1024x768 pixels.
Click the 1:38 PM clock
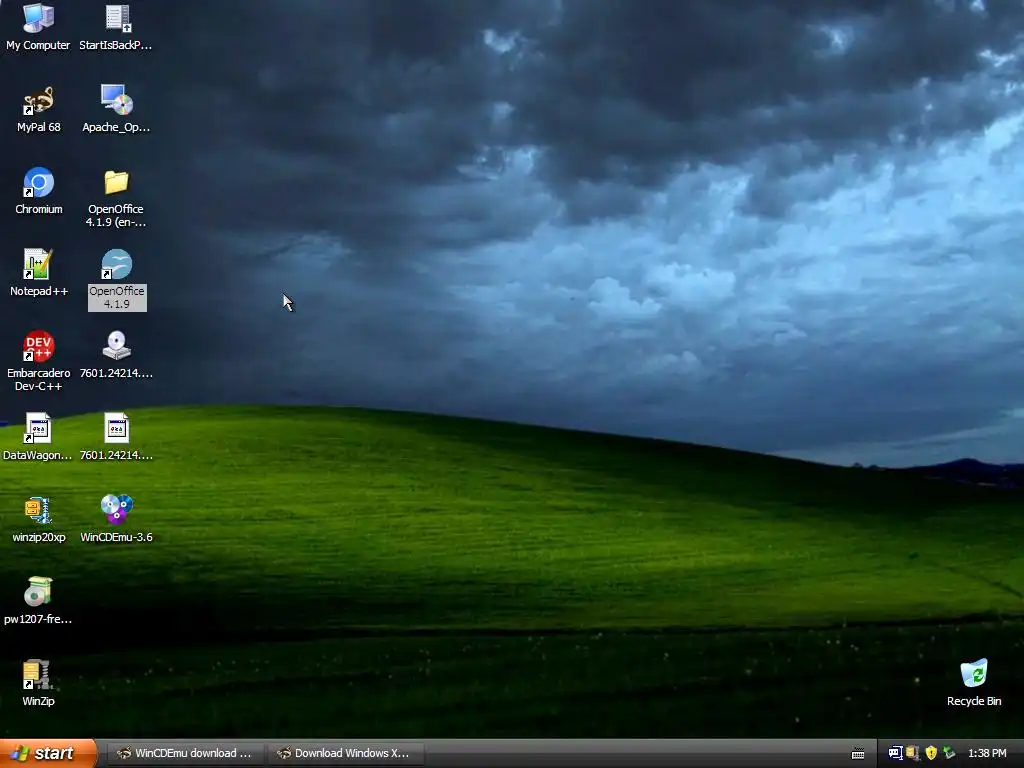point(987,753)
